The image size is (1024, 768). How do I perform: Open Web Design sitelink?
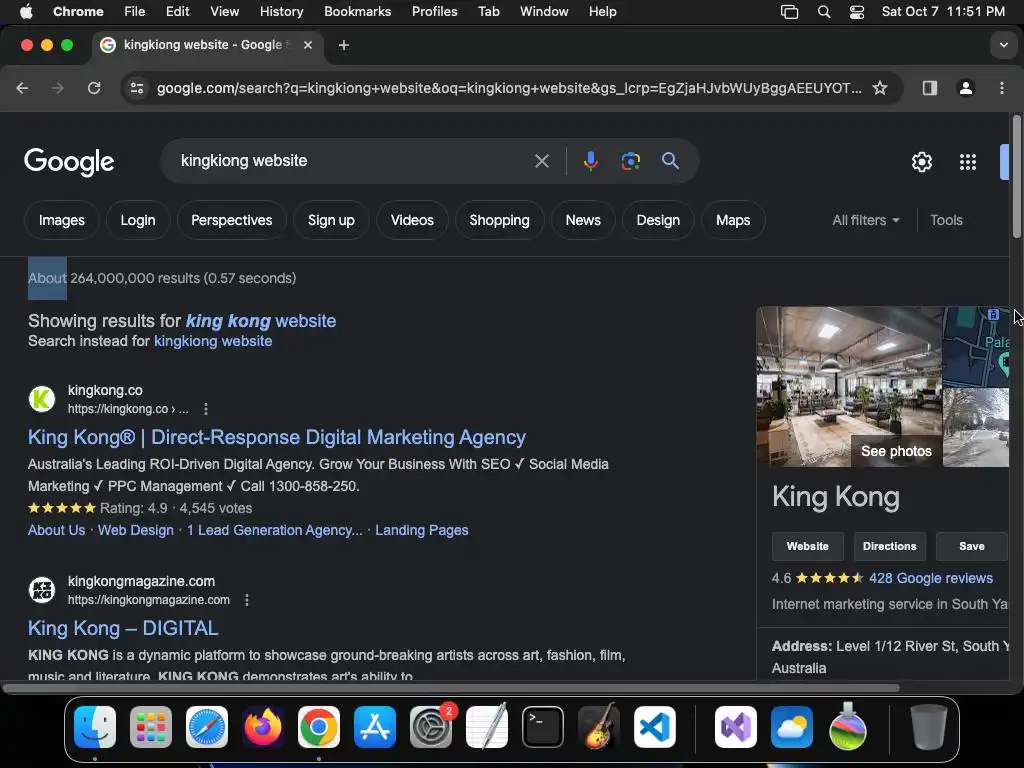[x=136, y=530]
